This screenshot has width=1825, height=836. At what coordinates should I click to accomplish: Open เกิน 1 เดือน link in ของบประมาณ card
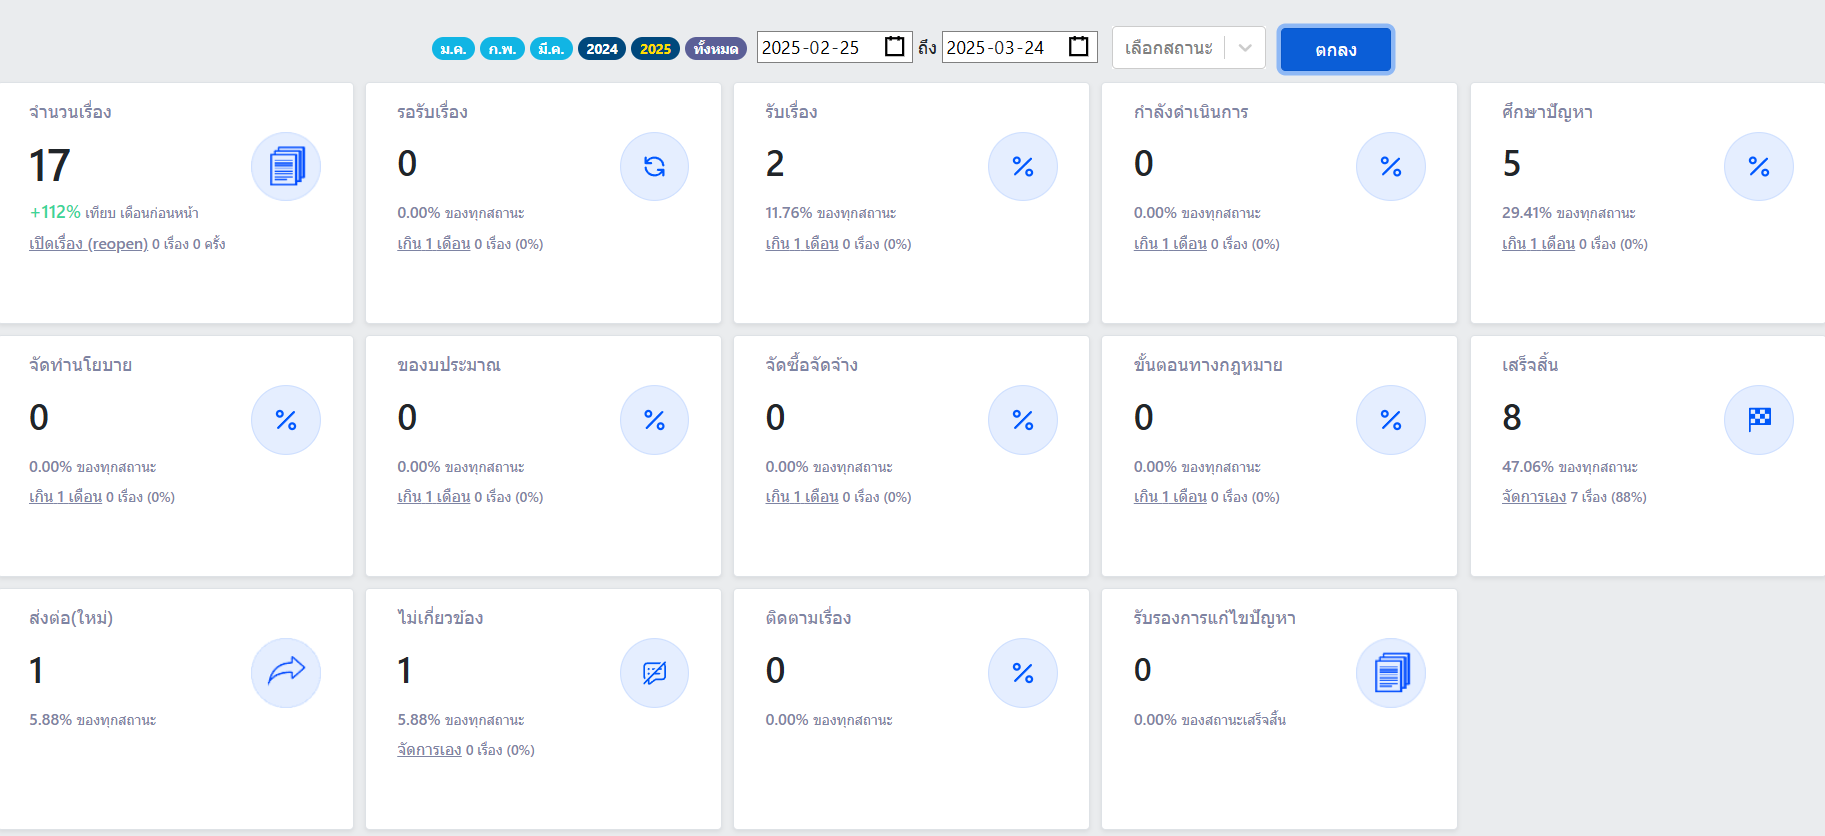(433, 497)
